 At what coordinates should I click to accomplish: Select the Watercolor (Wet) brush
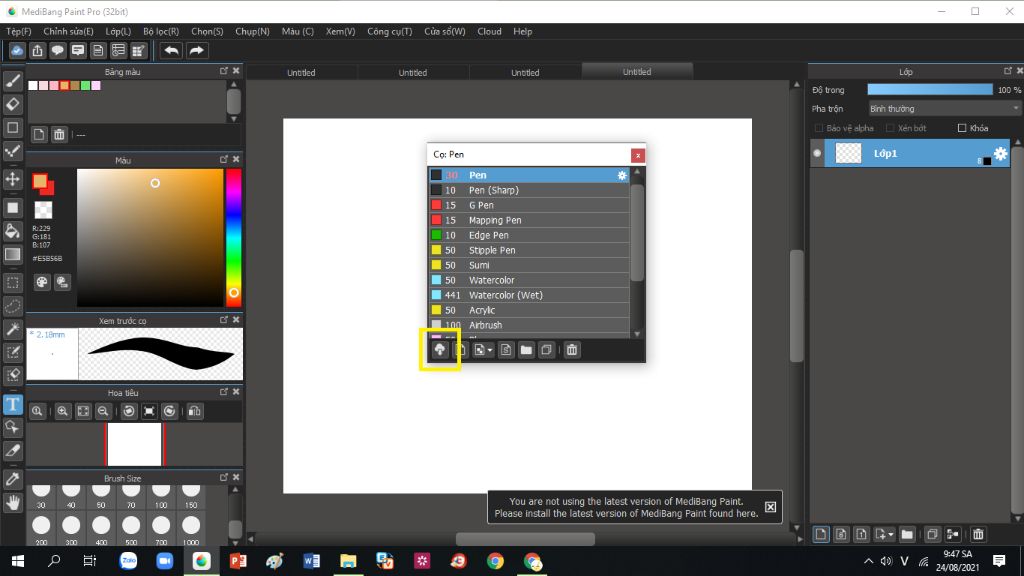(x=528, y=295)
